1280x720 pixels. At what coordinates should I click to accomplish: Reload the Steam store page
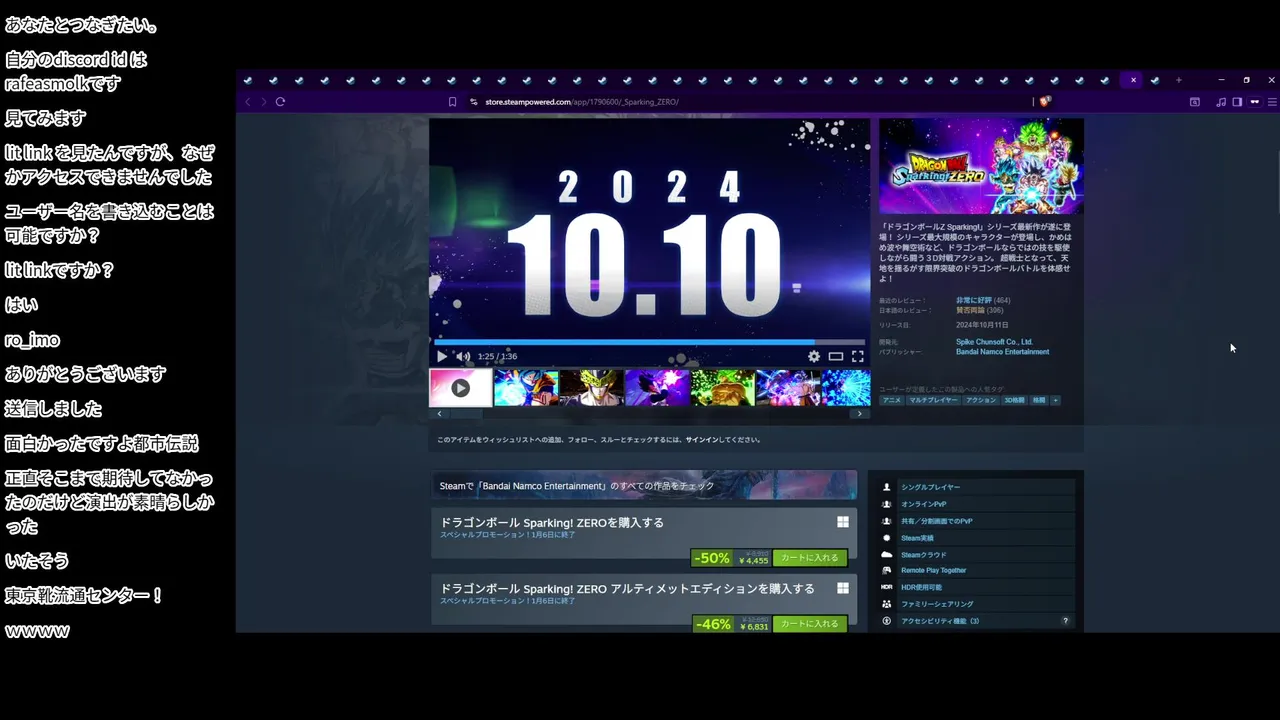(x=280, y=102)
